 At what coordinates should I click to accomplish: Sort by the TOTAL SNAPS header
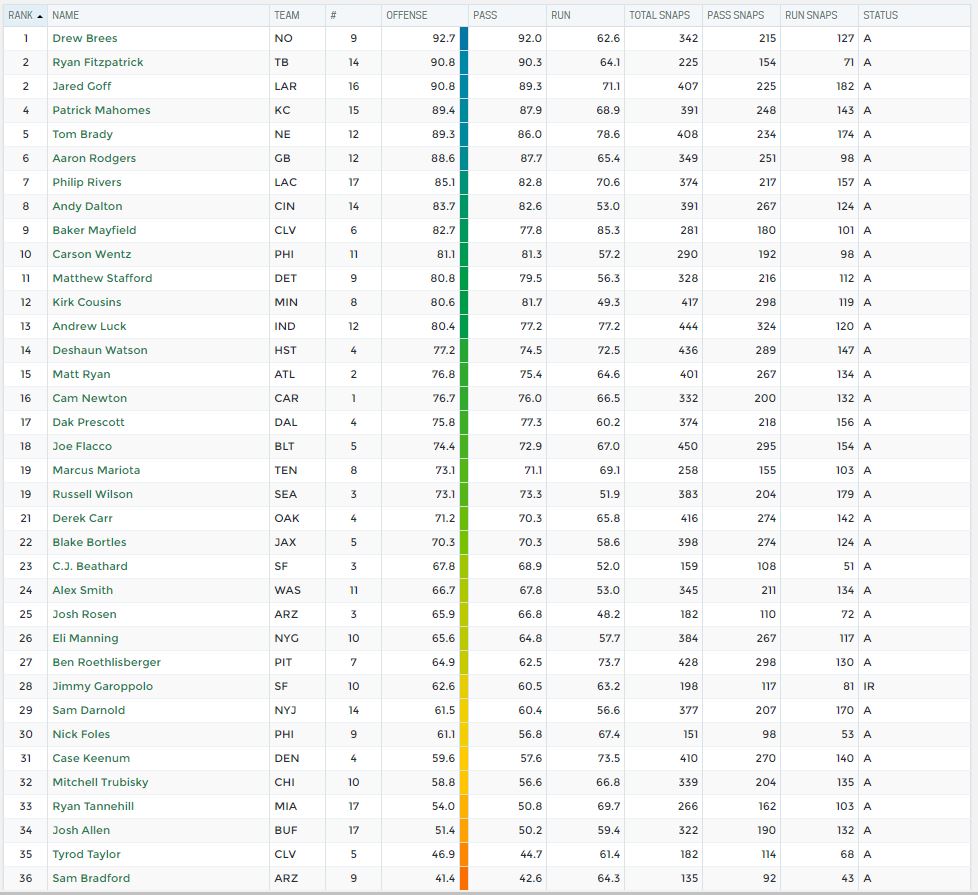[656, 16]
